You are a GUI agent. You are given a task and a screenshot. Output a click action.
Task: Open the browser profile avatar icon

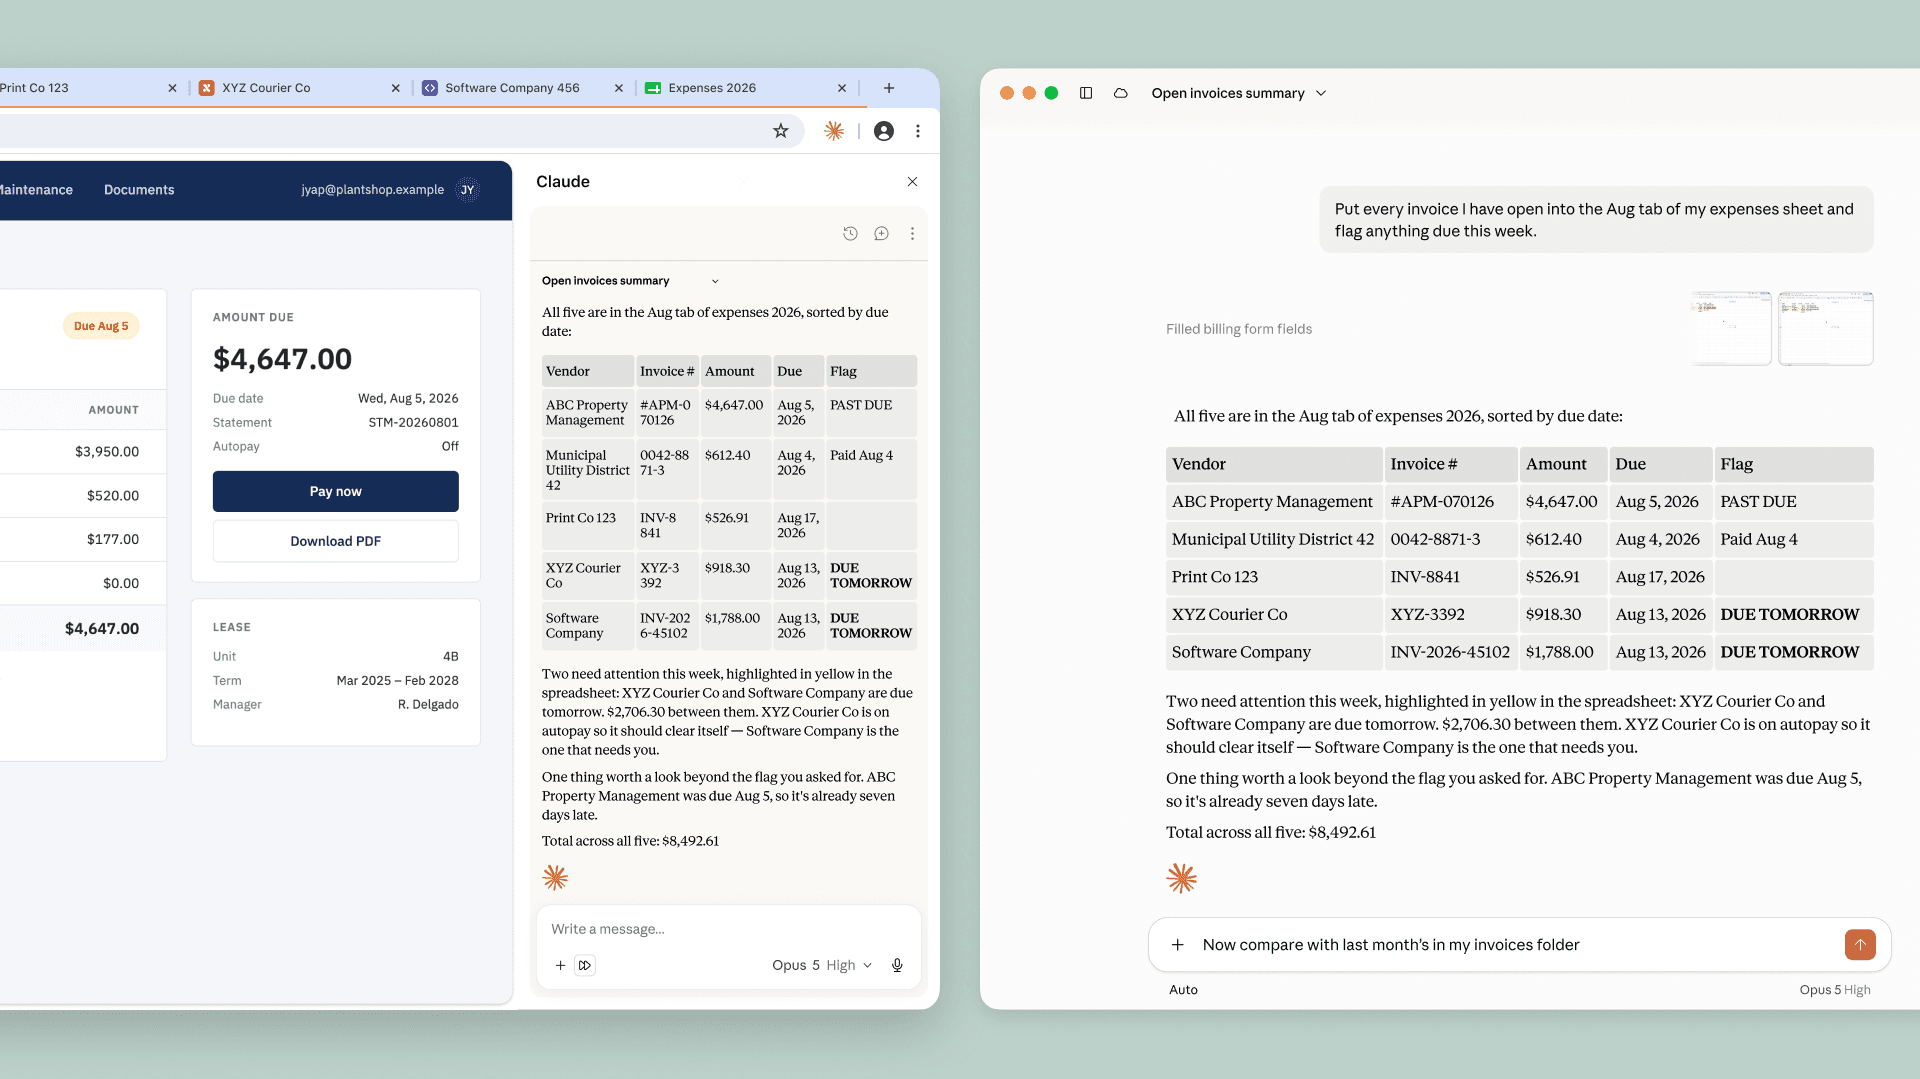tap(884, 131)
